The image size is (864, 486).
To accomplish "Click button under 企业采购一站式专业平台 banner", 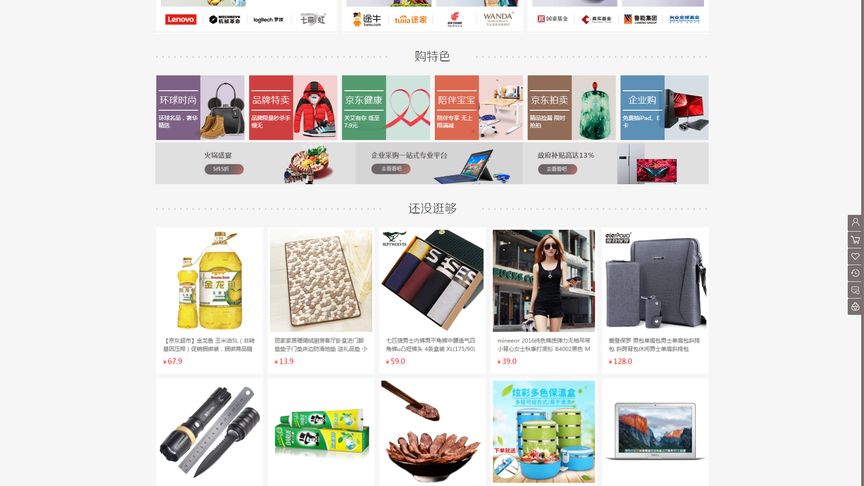I will [391, 169].
